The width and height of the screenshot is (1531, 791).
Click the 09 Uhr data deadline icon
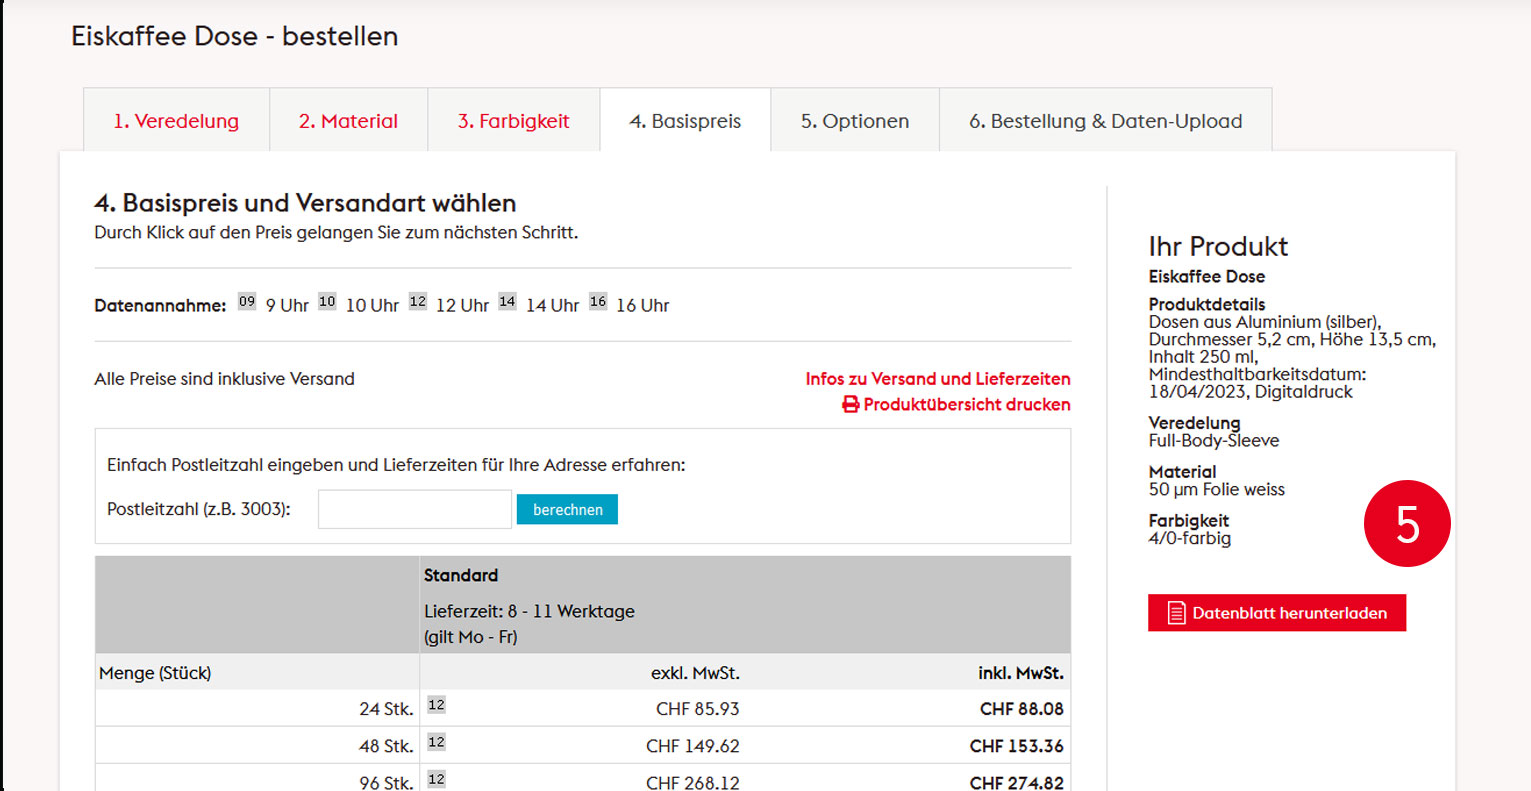247,302
